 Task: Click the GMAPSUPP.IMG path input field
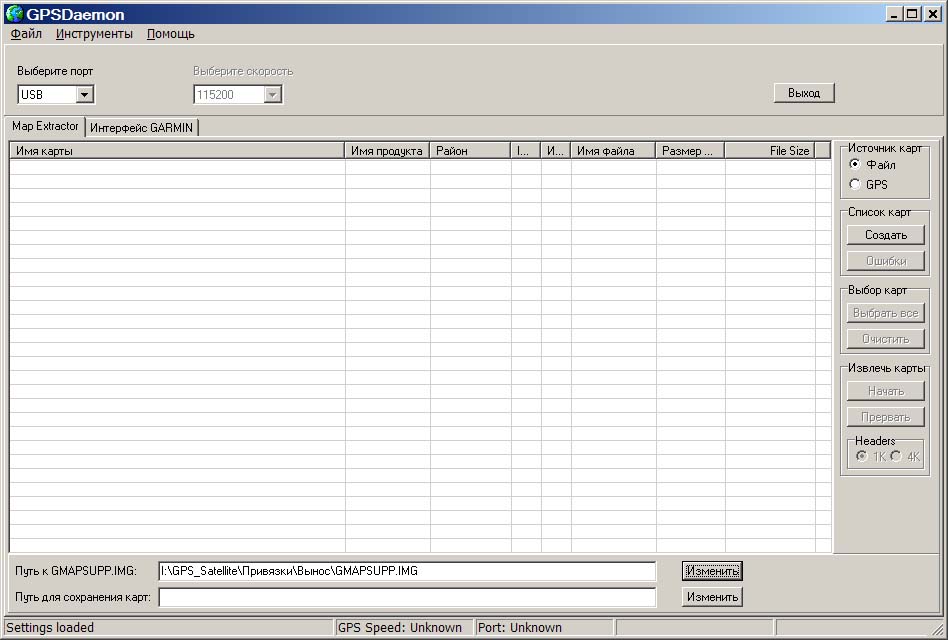[407, 571]
